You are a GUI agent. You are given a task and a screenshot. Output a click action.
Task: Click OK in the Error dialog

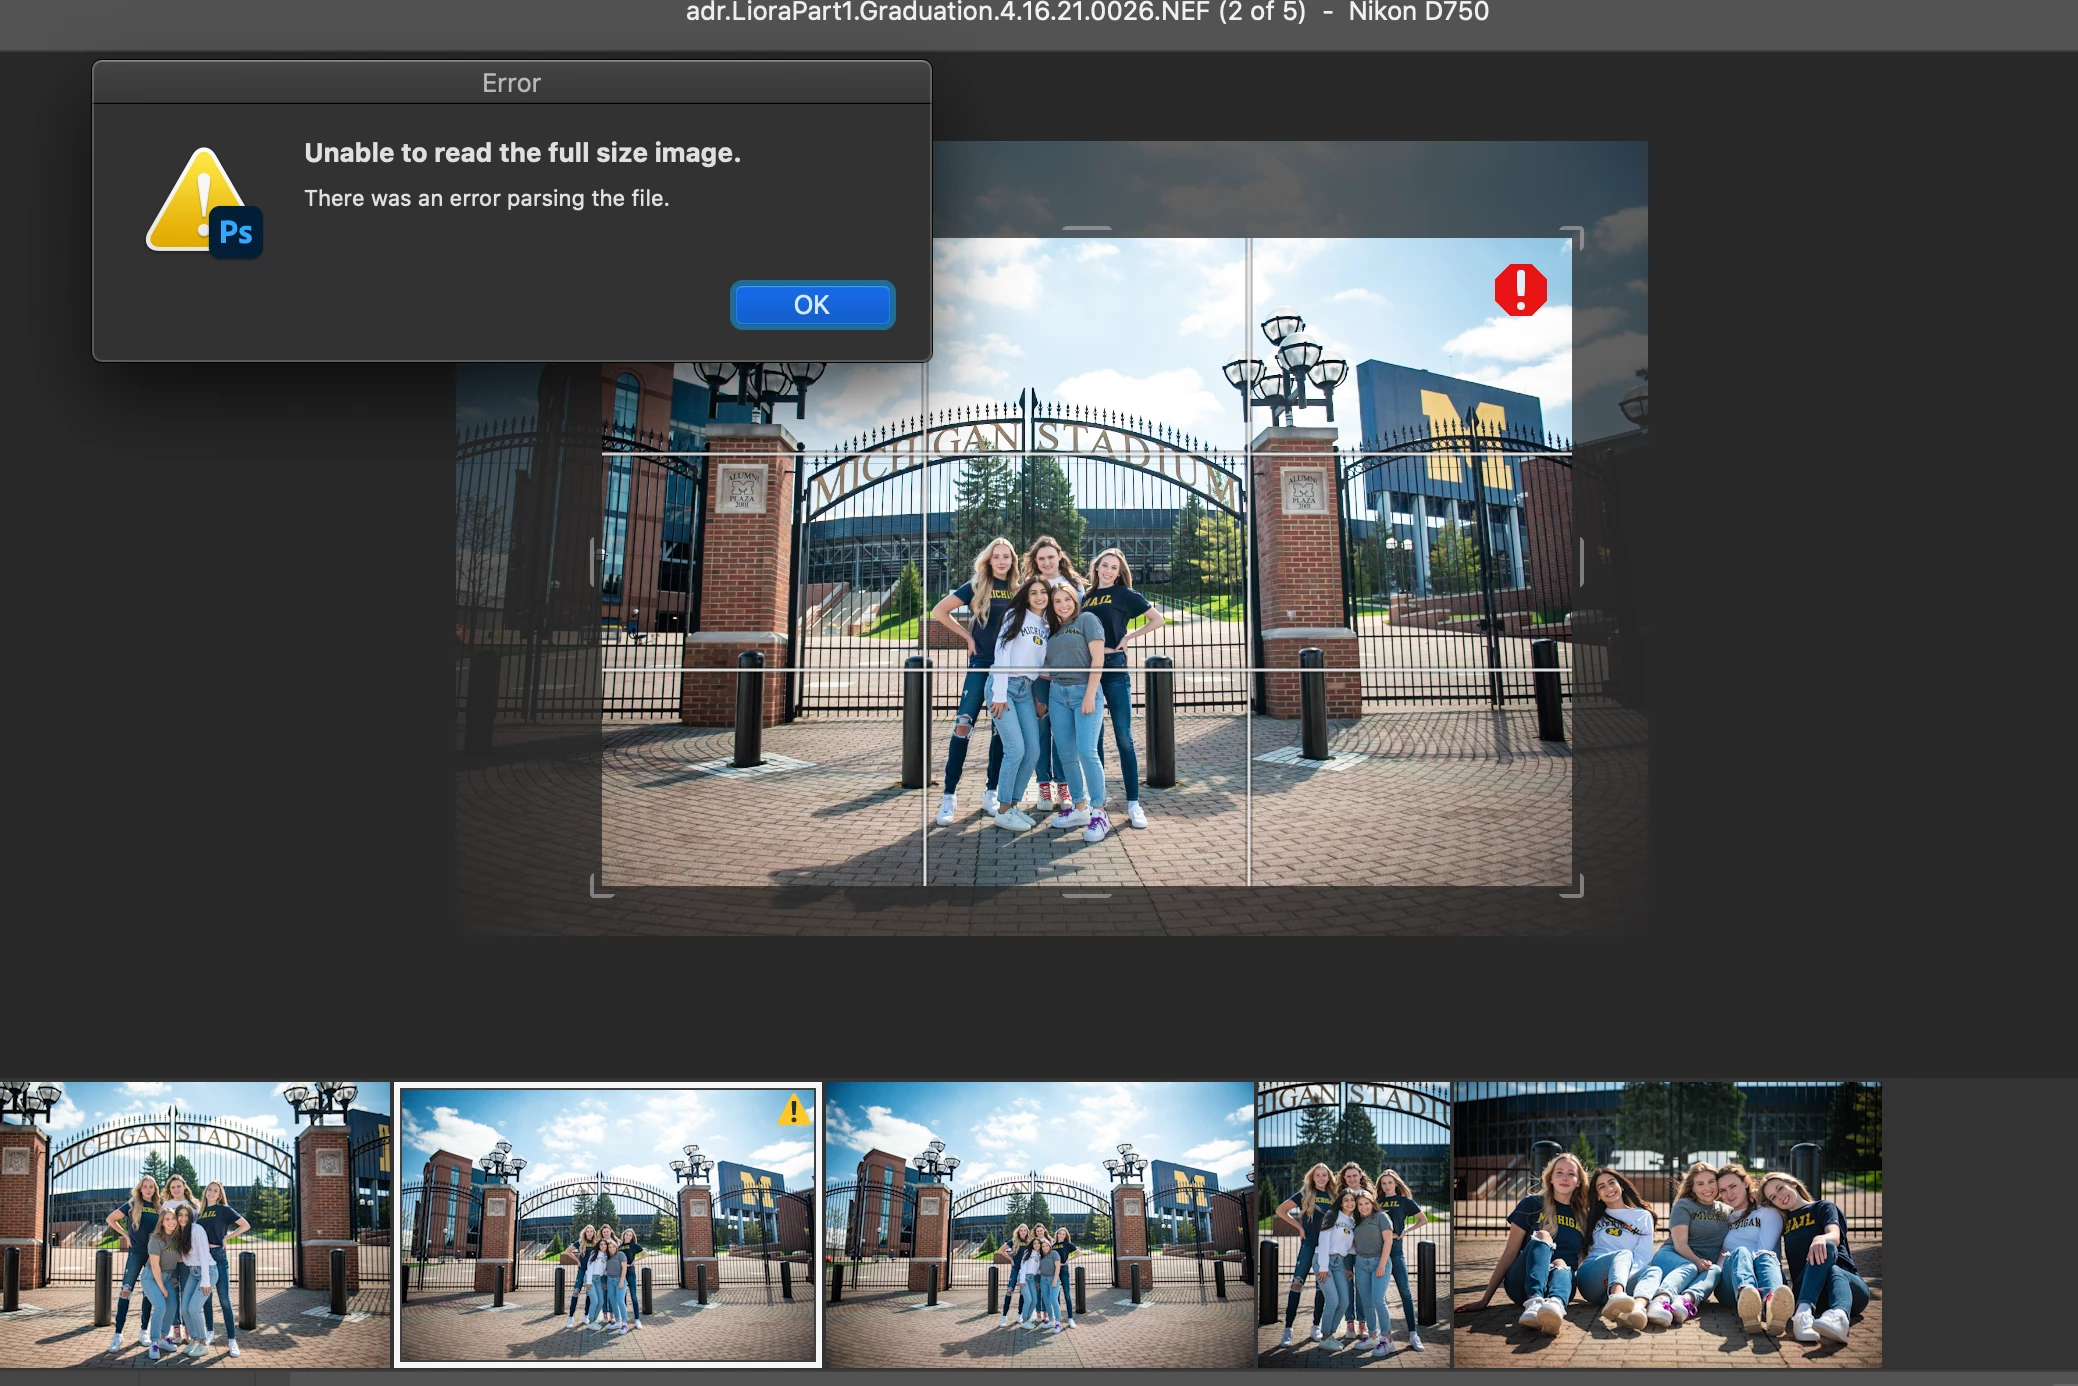[812, 305]
